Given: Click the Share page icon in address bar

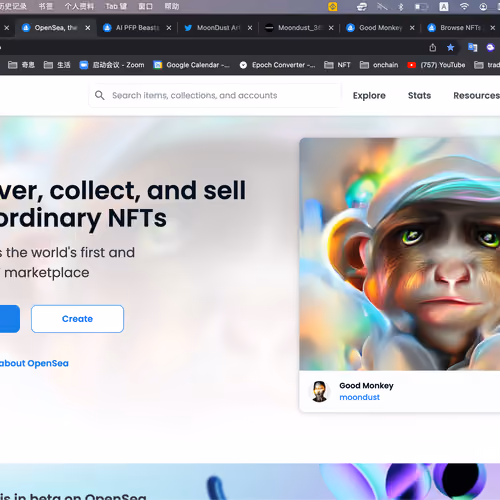Looking at the screenshot, I should click(432, 48).
